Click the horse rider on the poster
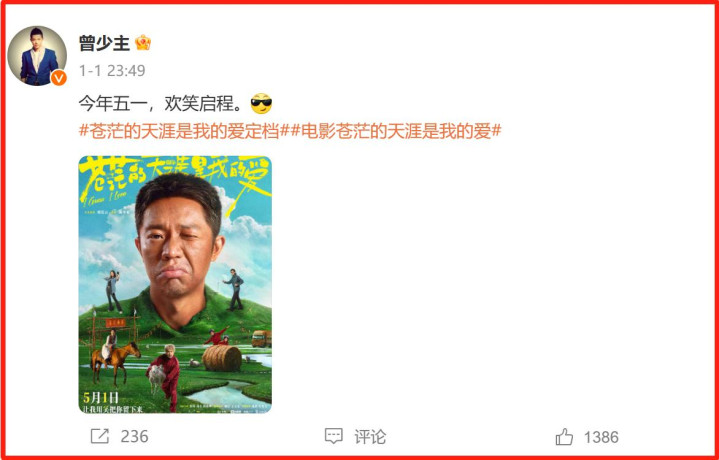 pos(114,357)
